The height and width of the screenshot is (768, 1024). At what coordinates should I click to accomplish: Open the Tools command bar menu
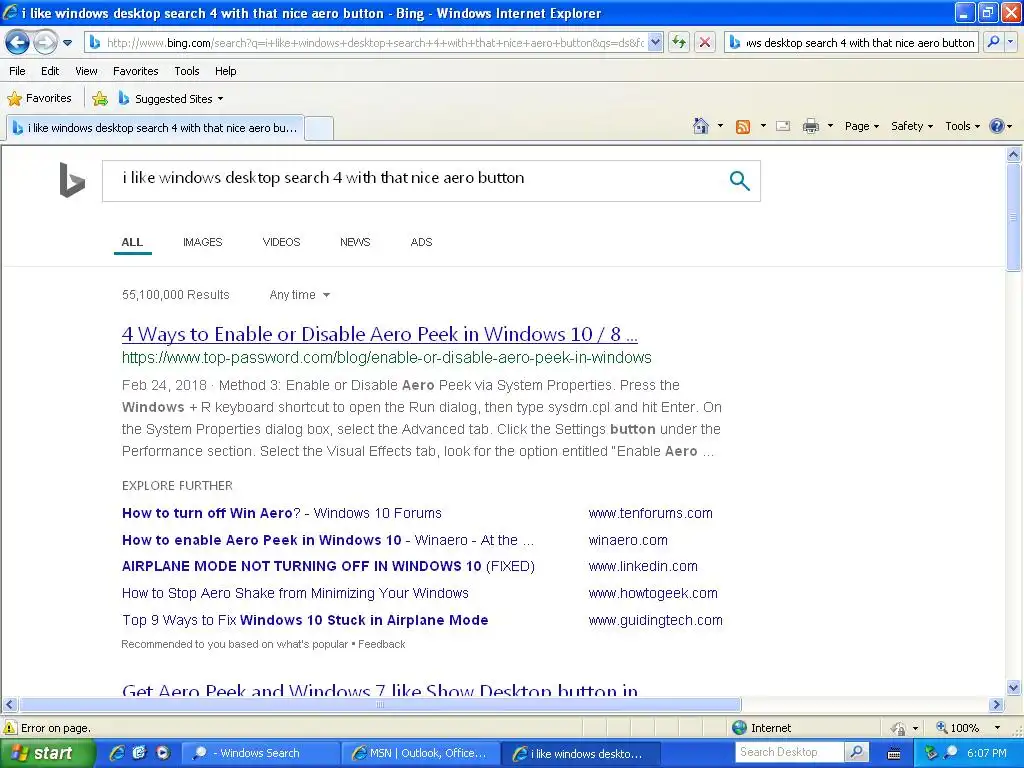(x=962, y=126)
